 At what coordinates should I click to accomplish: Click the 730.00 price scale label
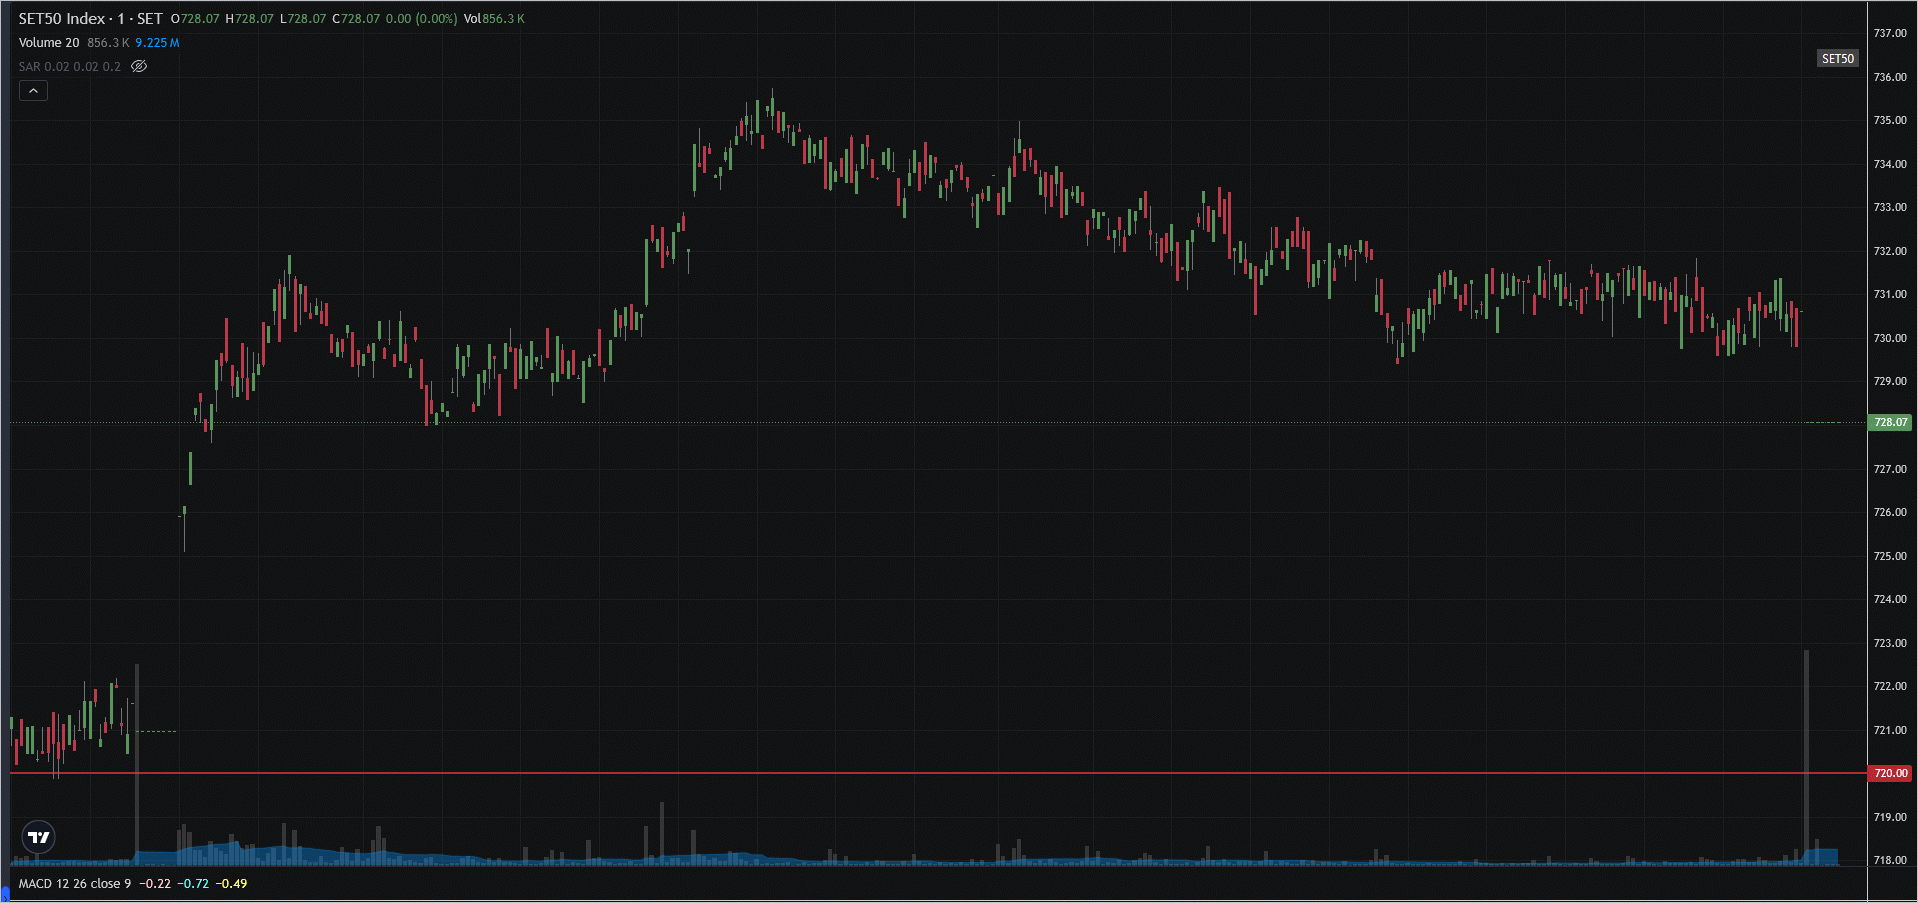[x=1890, y=338]
